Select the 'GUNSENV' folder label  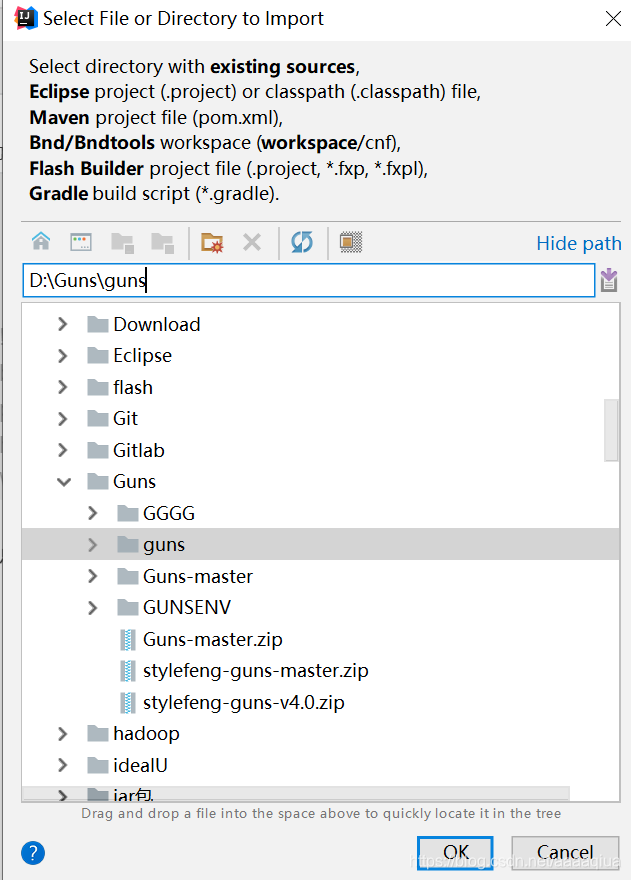click(187, 607)
